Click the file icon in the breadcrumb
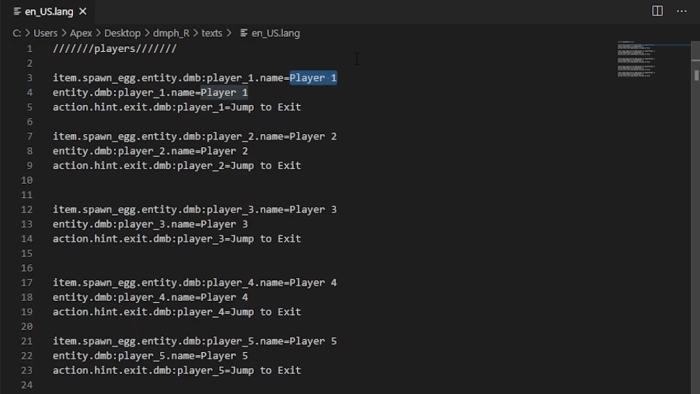This screenshot has height=394, width=700. (244, 33)
